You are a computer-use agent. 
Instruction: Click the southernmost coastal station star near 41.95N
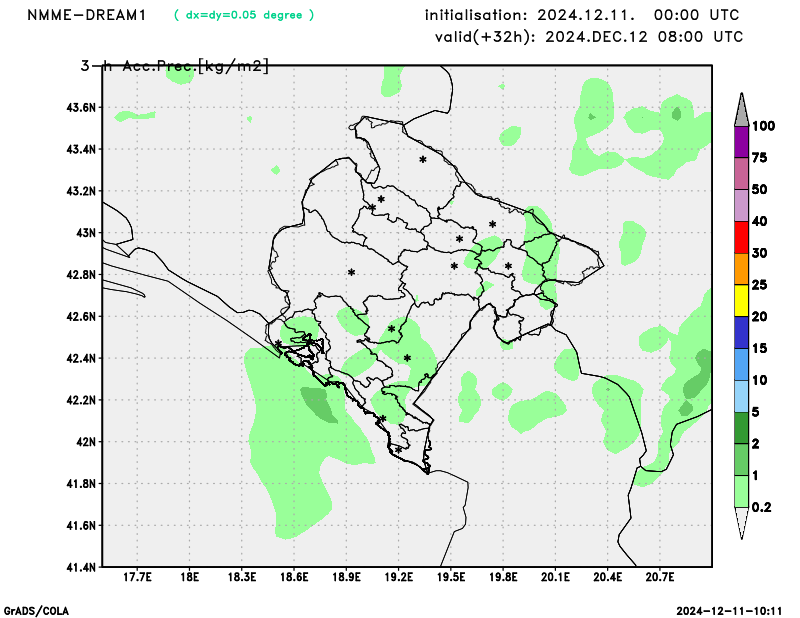click(x=398, y=450)
